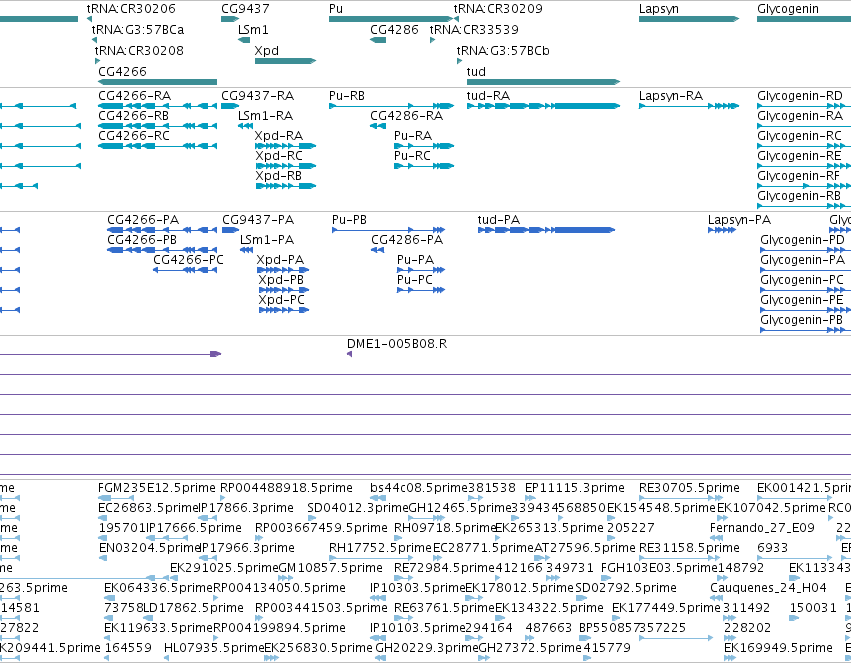851x663 pixels.
Task: Select the RE30705.5prime EST
Action: click(x=681, y=498)
